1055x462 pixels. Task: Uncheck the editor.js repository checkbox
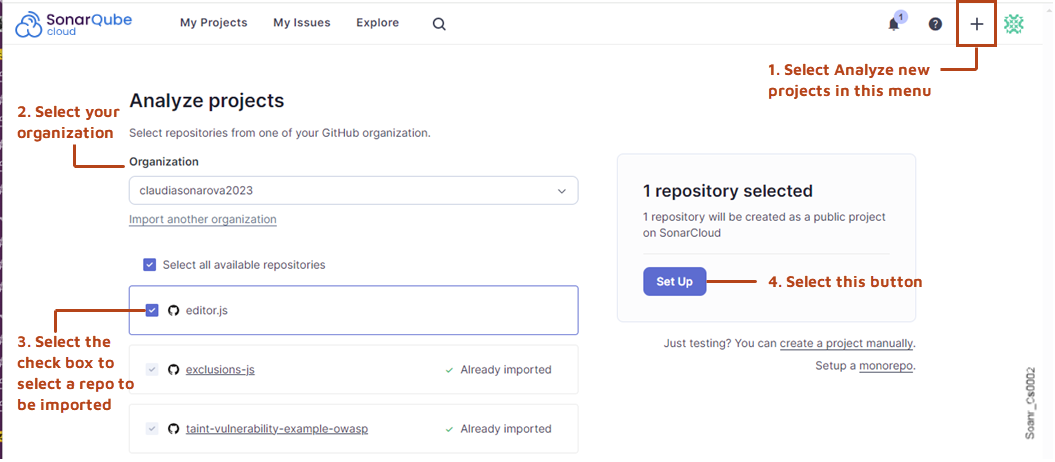click(x=152, y=311)
